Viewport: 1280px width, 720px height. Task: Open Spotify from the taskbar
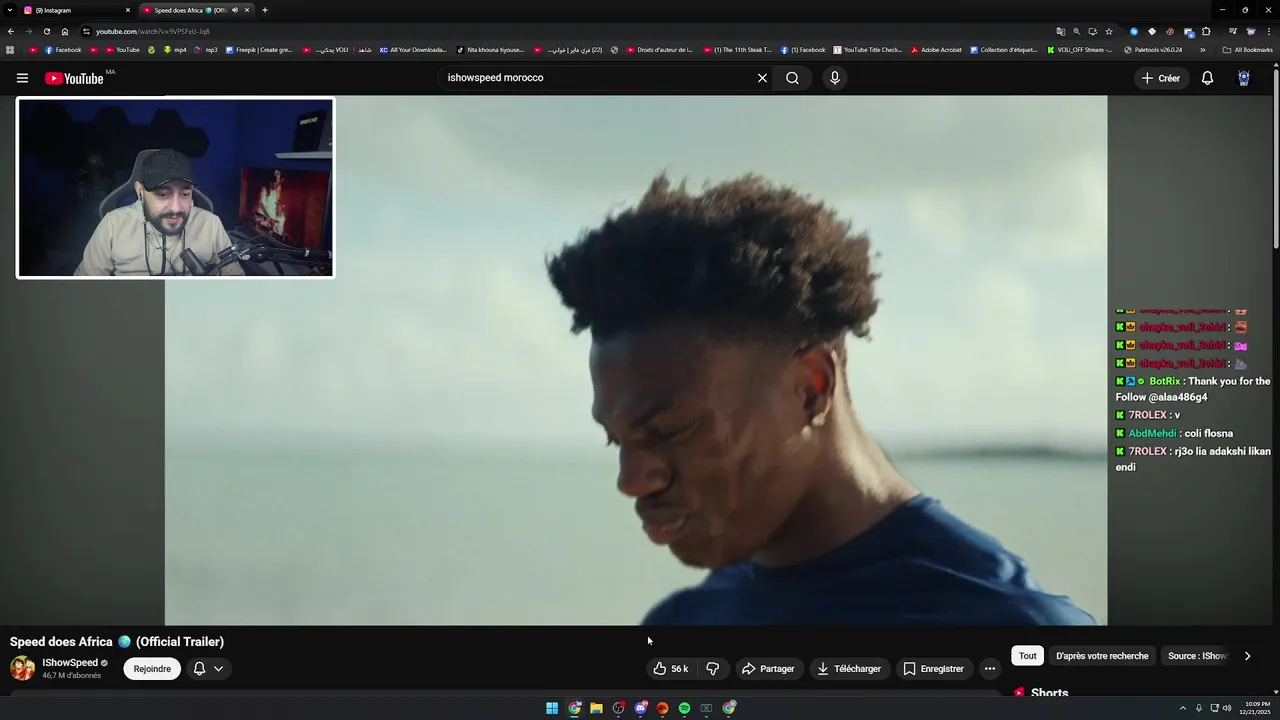tap(684, 708)
